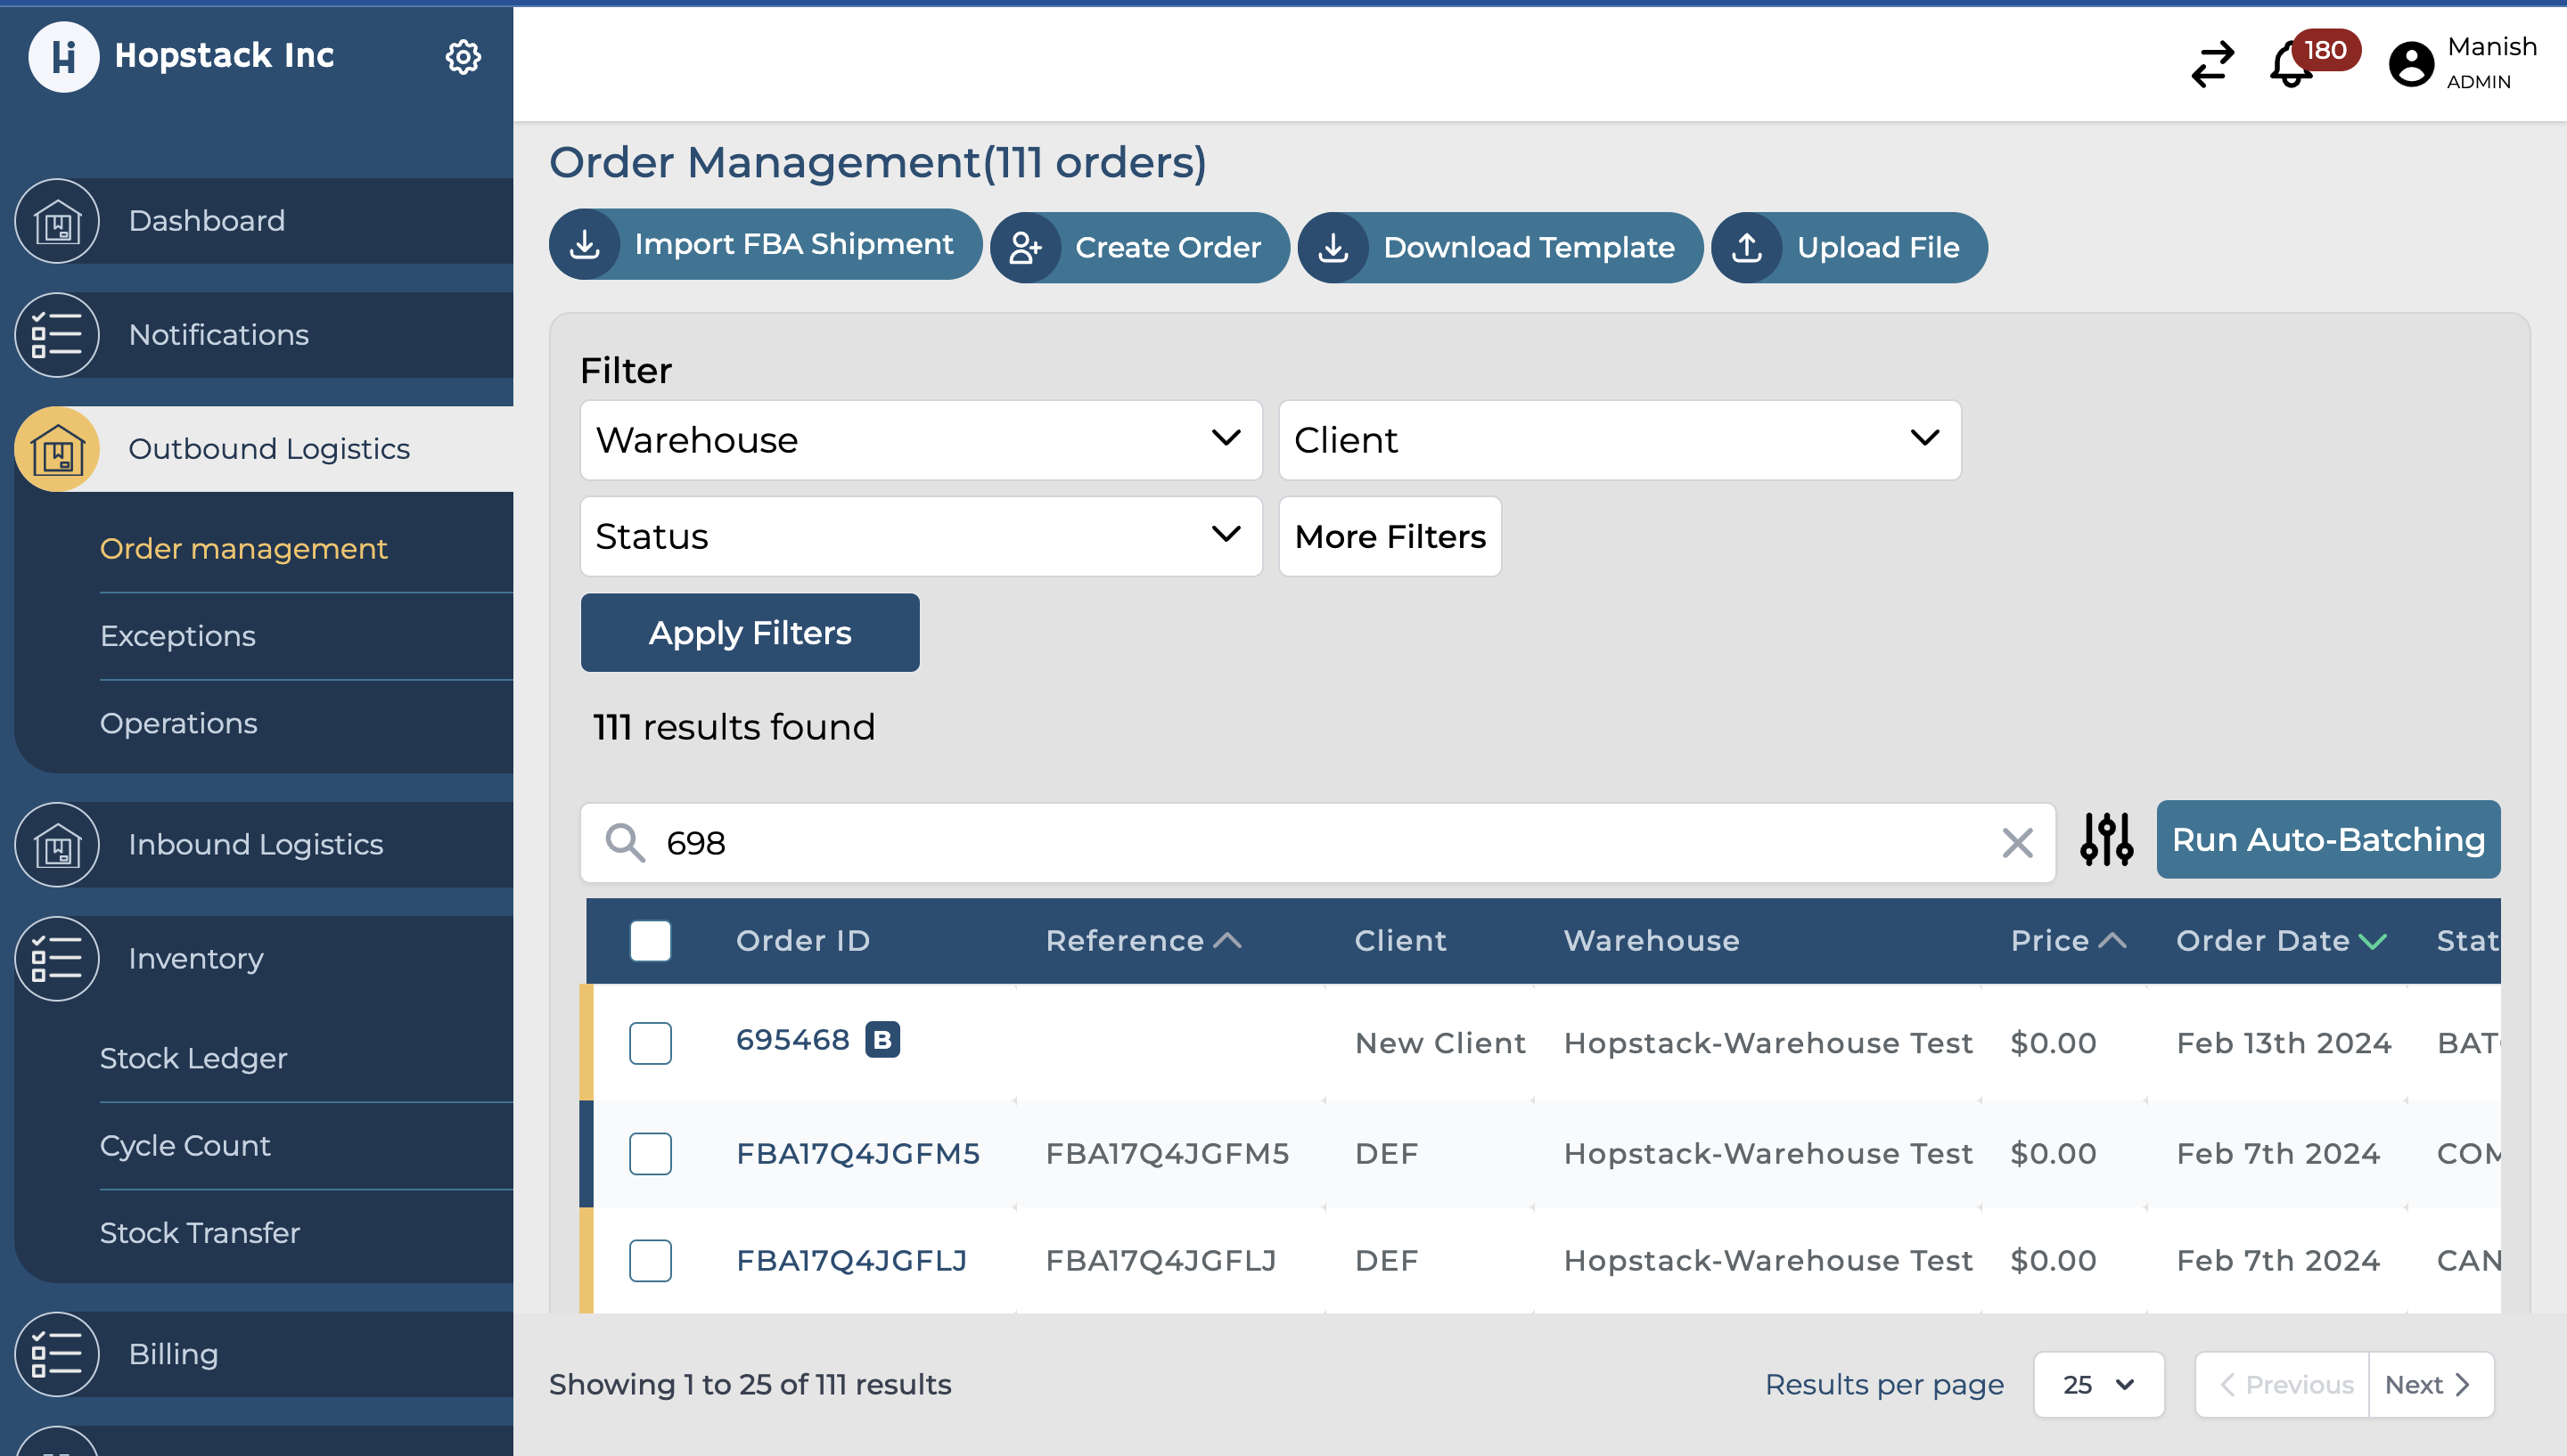Go to Exceptions in sidebar menu

pos(178,636)
